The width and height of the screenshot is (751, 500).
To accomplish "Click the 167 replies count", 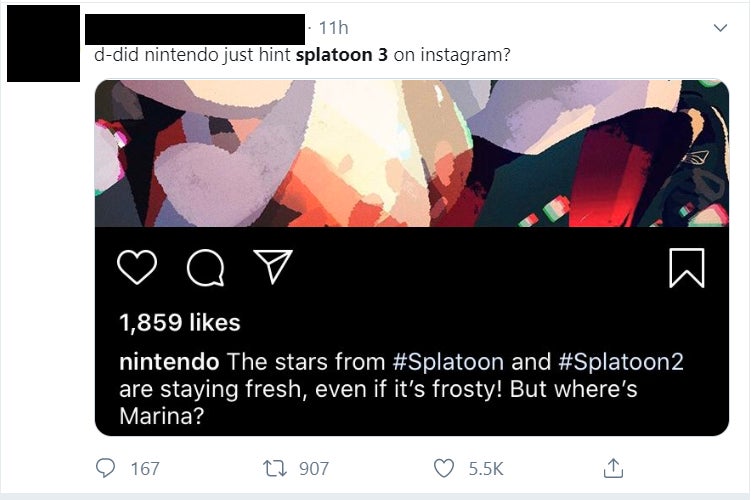I will tap(145, 468).
